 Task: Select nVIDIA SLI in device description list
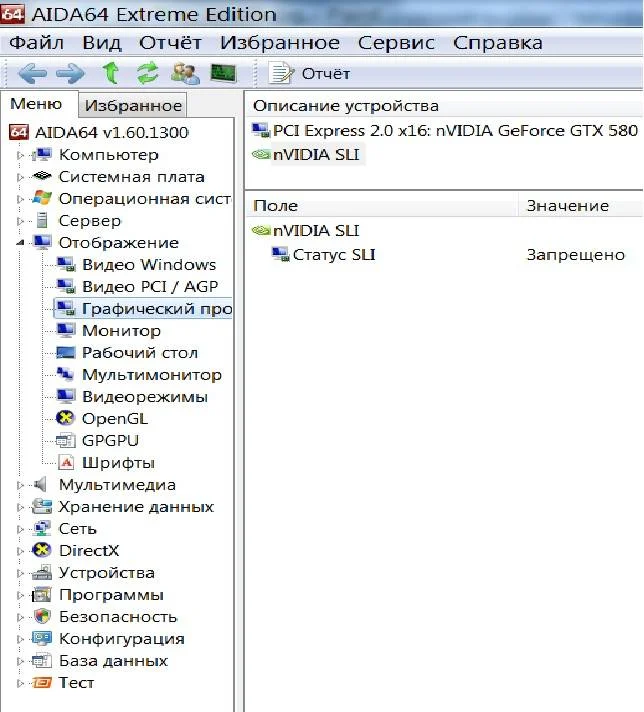coord(307,155)
